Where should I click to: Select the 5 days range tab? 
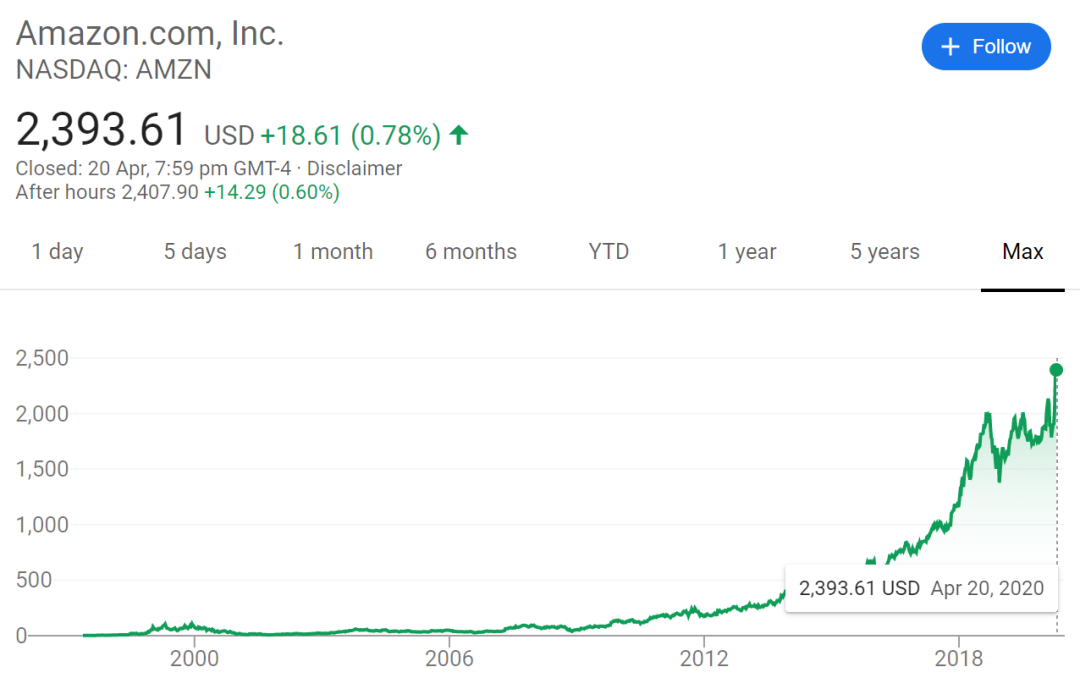pyautogui.click(x=195, y=252)
